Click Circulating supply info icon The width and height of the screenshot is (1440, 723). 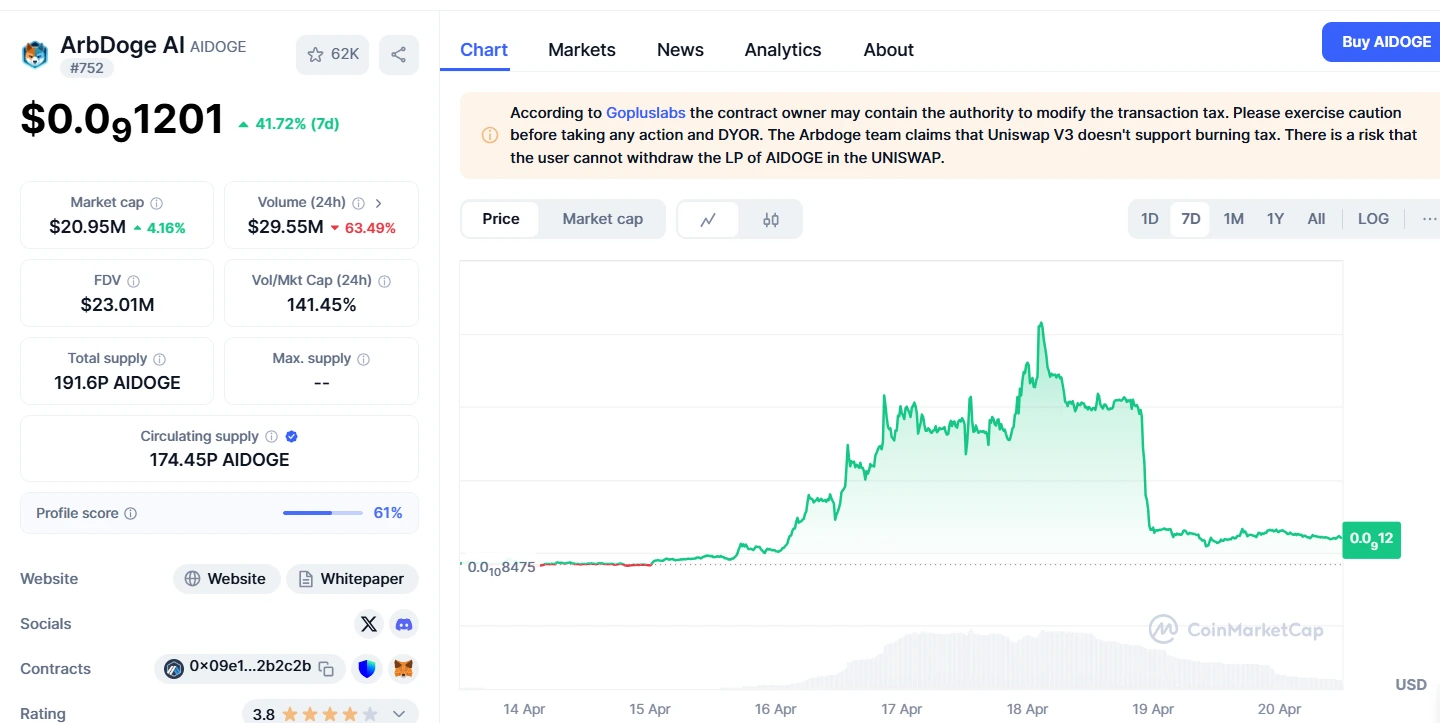point(271,437)
